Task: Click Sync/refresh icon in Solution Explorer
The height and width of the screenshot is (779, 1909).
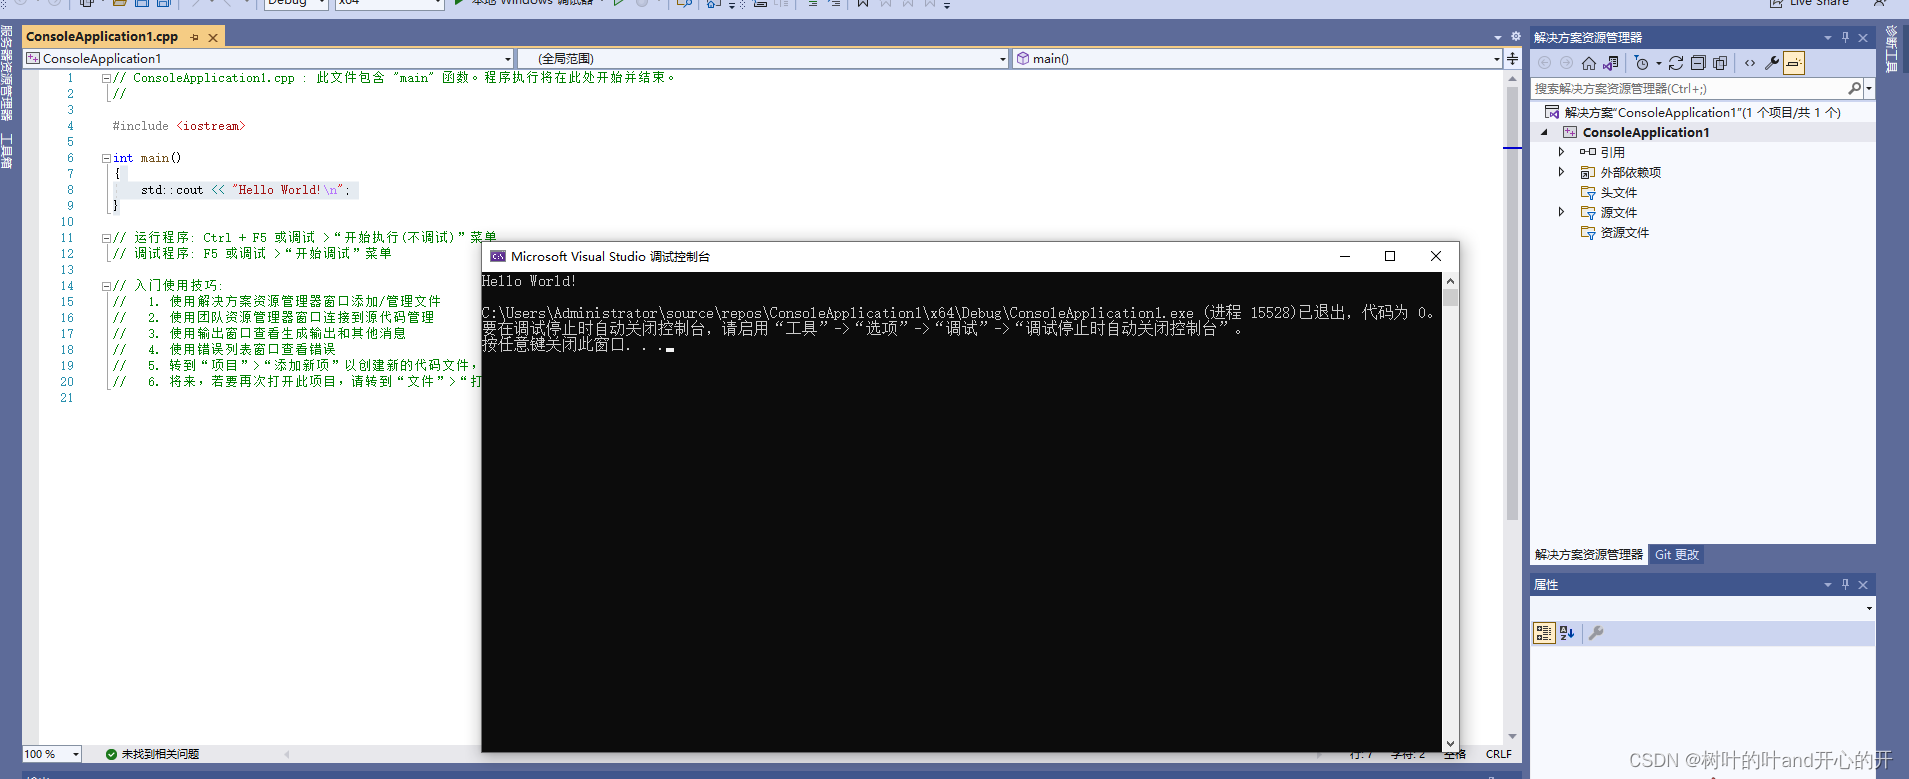Action: click(1676, 63)
